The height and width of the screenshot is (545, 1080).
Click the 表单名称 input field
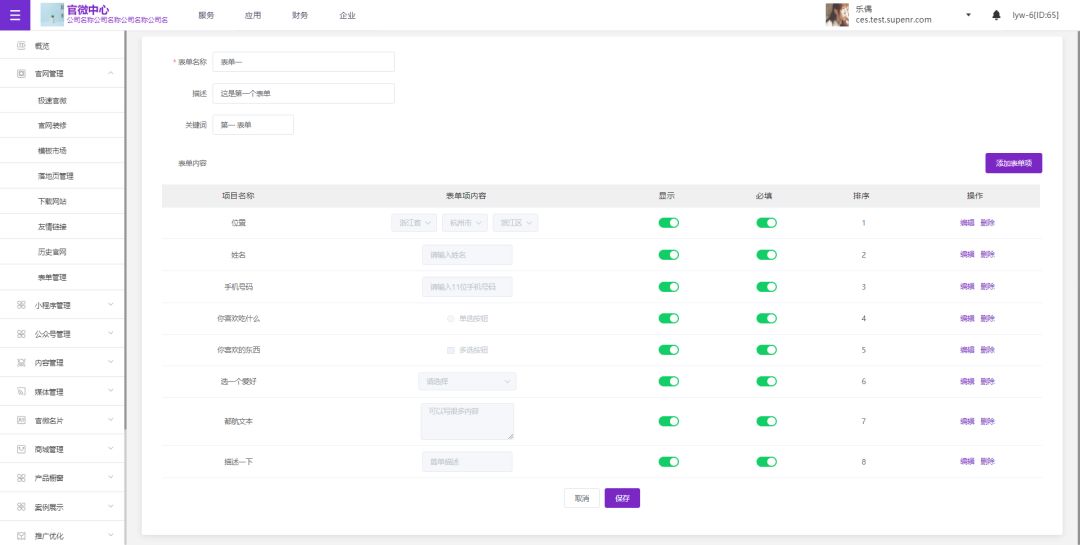point(303,62)
